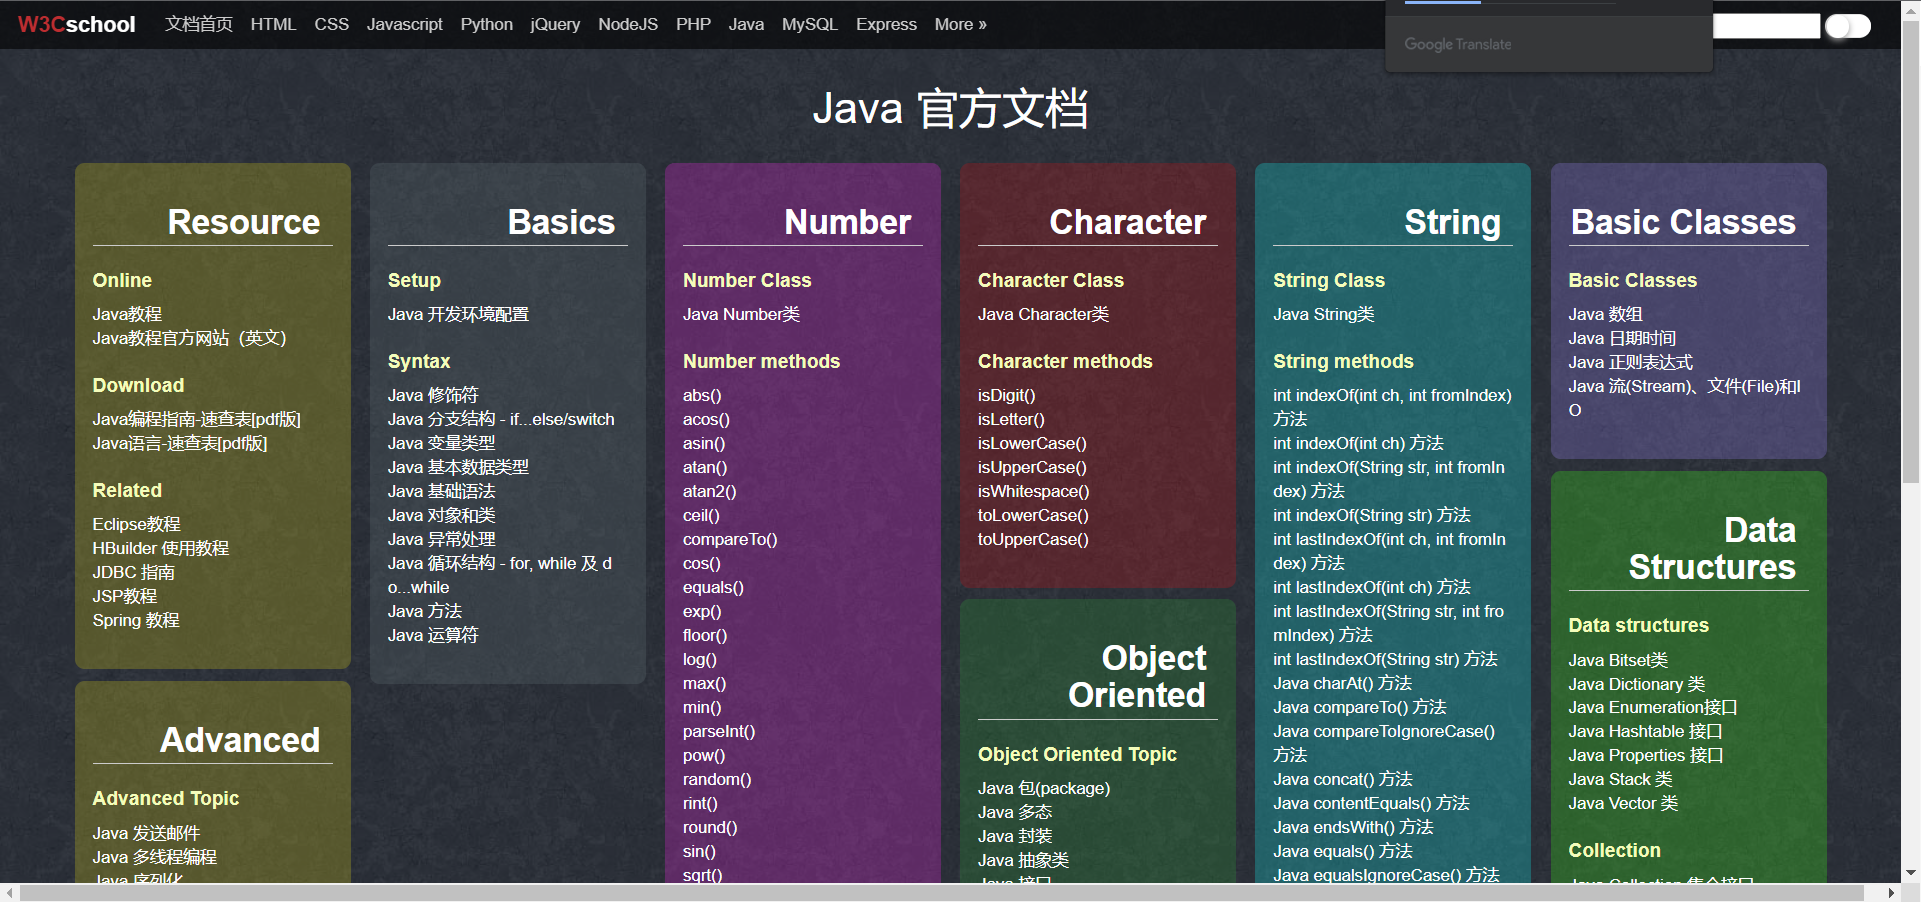Open Java 包(package) link
The height and width of the screenshot is (902, 1921).
click(x=1044, y=788)
